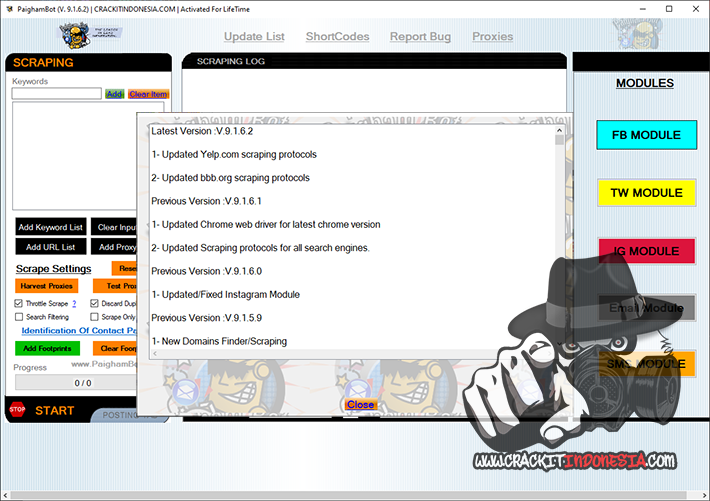Open the Update List menu

pyautogui.click(x=254, y=37)
